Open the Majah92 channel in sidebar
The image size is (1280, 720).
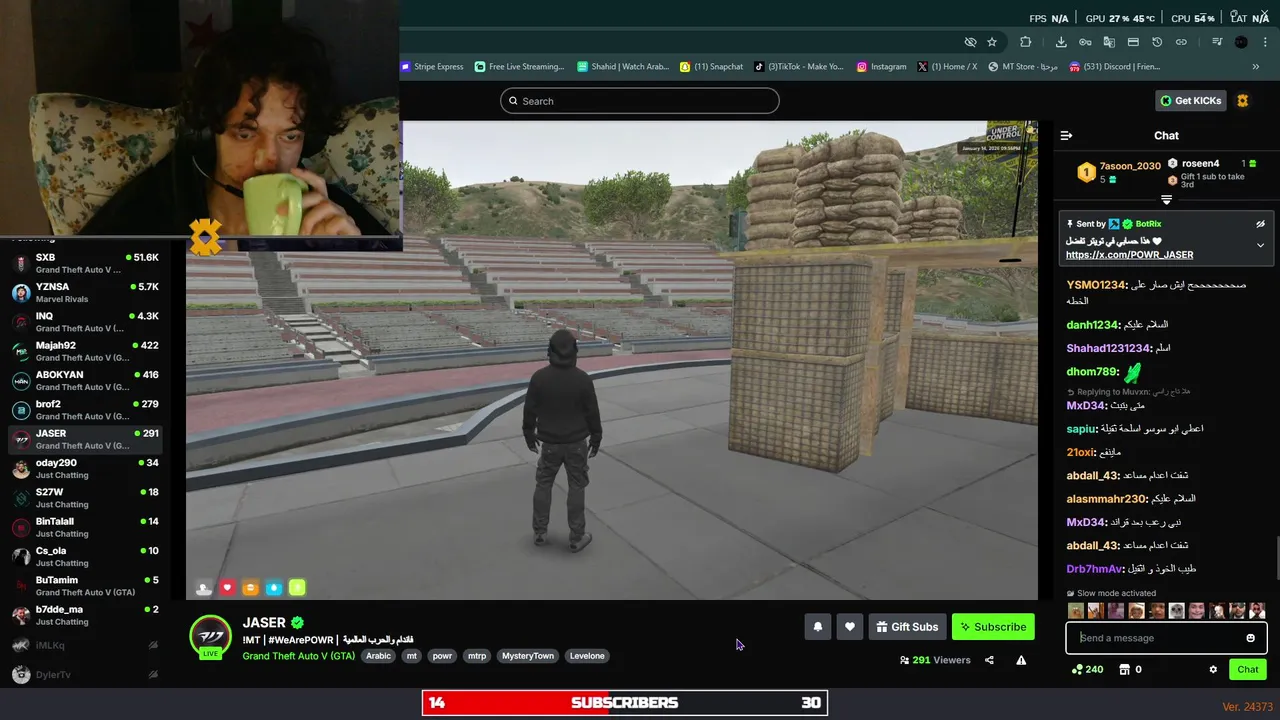tap(85, 351)
